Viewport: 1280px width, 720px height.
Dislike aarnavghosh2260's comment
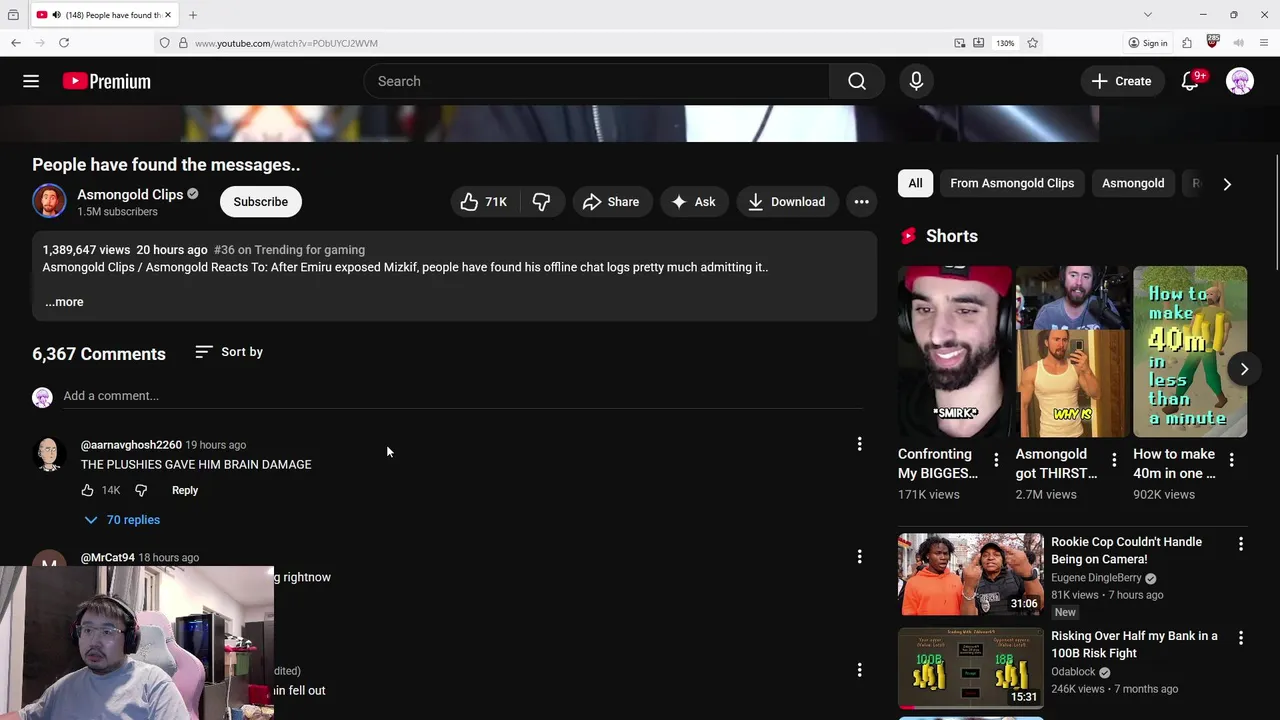[x=141, y=490]
